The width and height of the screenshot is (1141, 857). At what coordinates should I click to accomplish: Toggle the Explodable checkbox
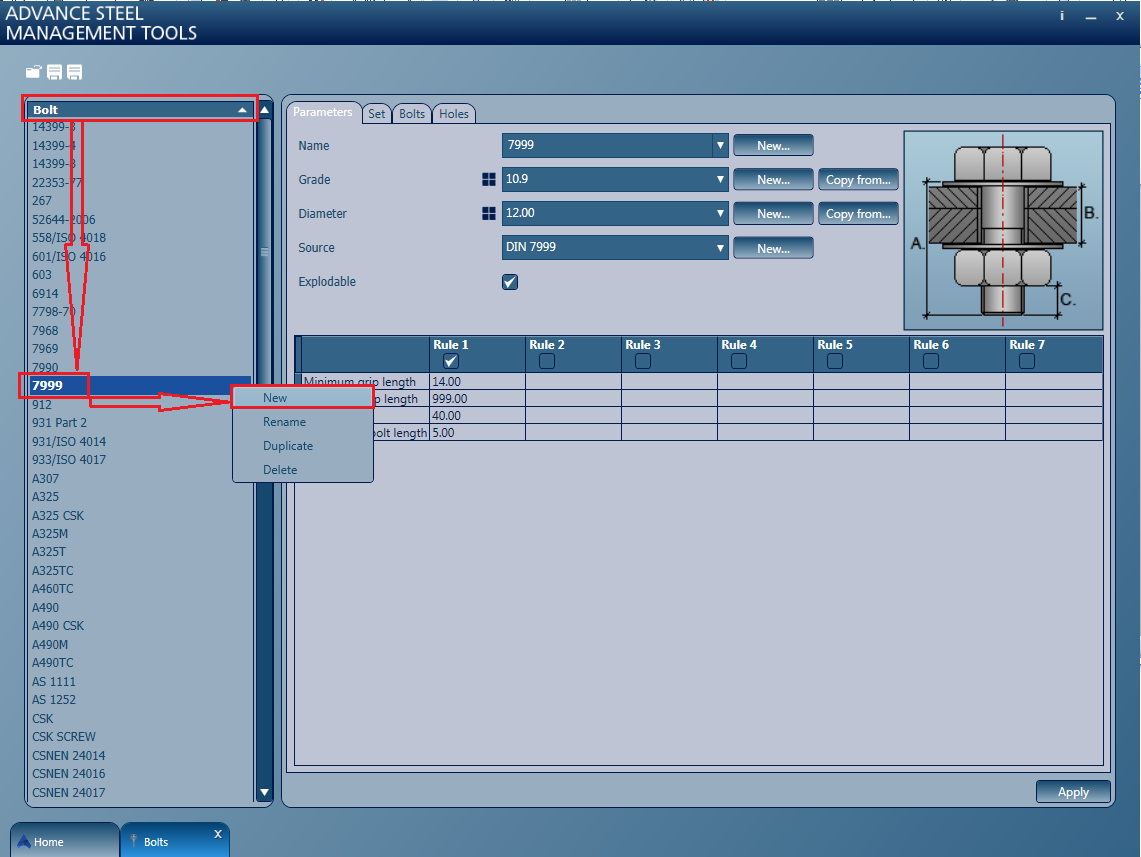(509, 282)
